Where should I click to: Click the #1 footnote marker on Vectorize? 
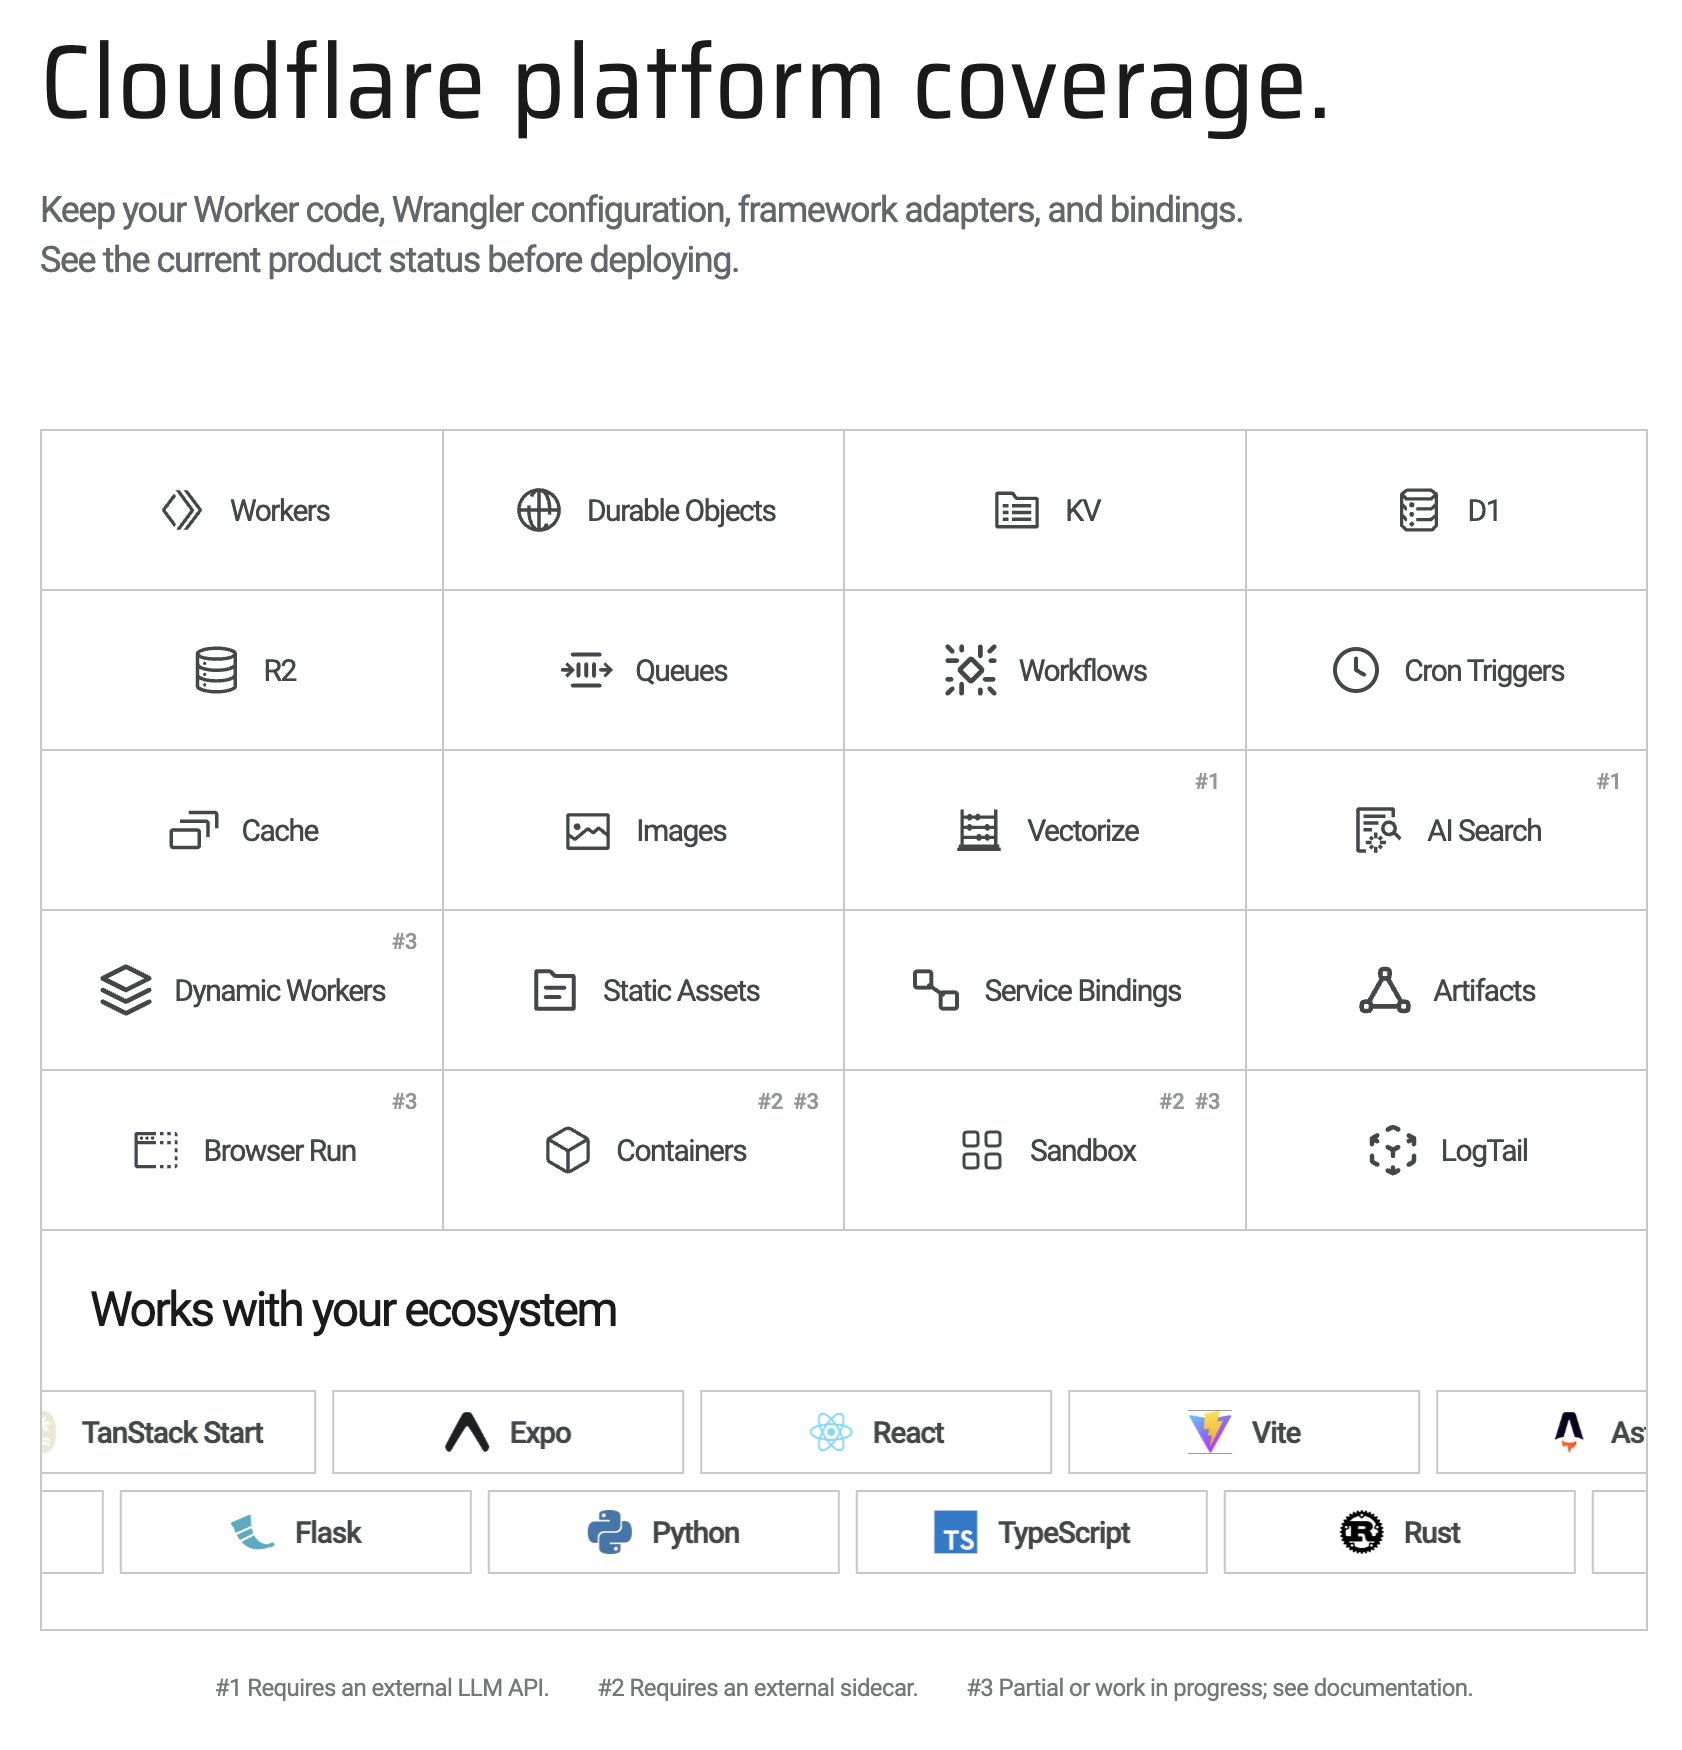[1207, 781]
